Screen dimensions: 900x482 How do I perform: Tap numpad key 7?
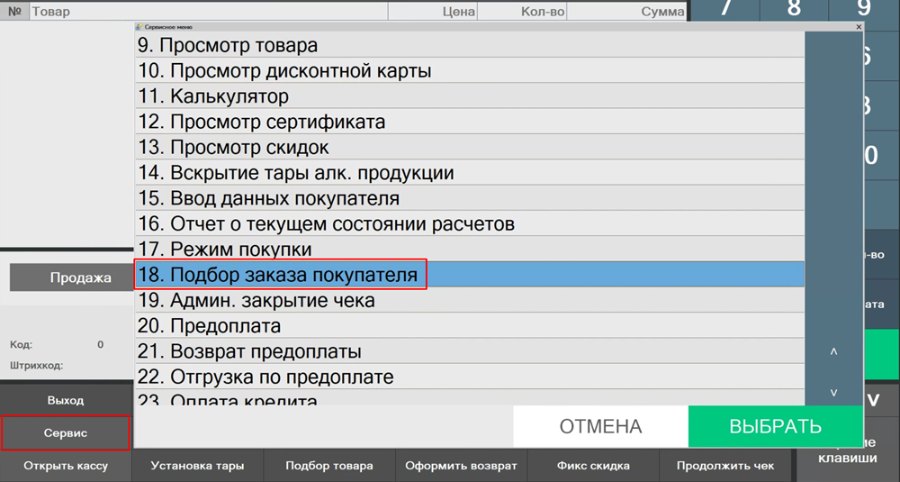pyautogui.click(x=726, y=8)
